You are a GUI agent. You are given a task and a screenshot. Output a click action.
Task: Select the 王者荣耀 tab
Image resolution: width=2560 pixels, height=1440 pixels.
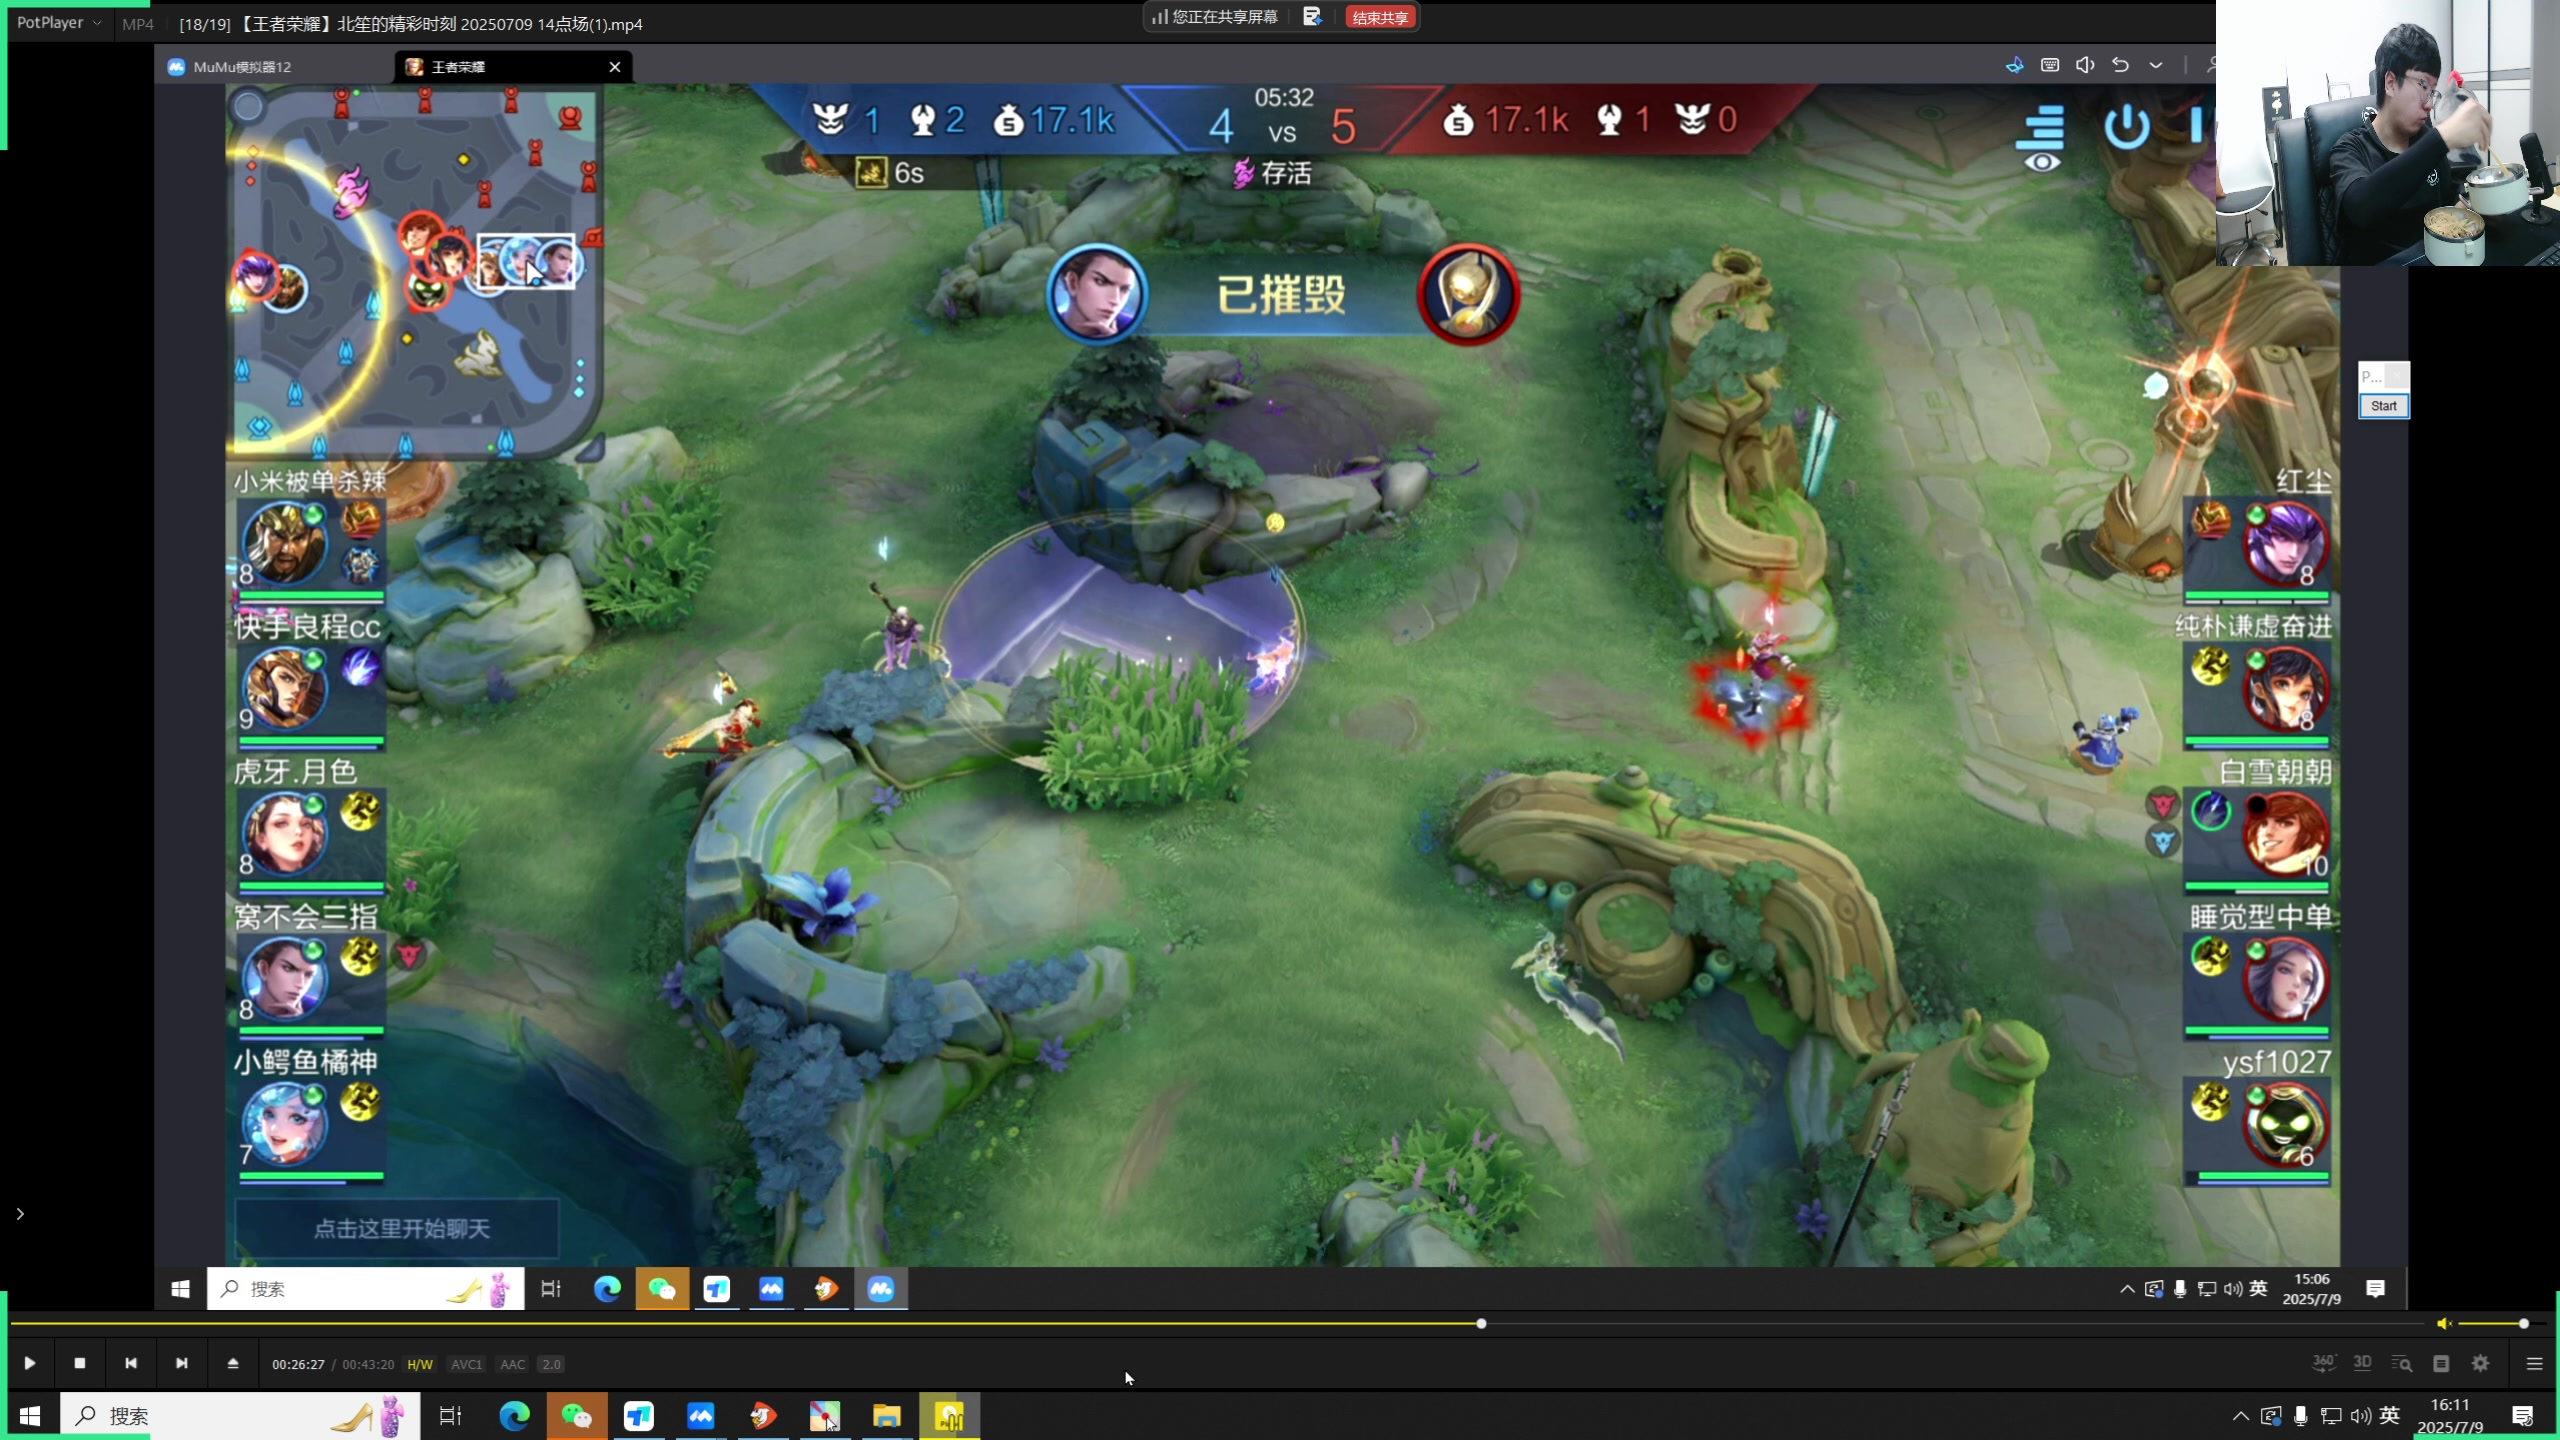[x=458, y=67]
